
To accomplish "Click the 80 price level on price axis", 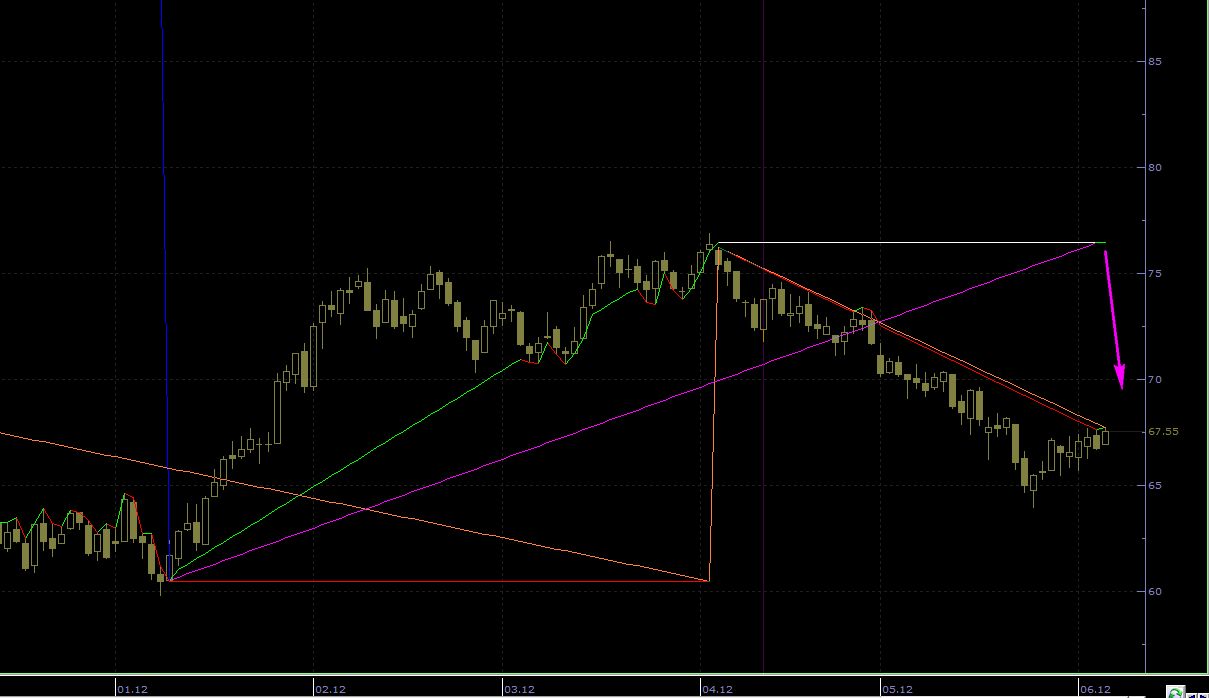I will pyautogui.click(x=1155, y=167).
